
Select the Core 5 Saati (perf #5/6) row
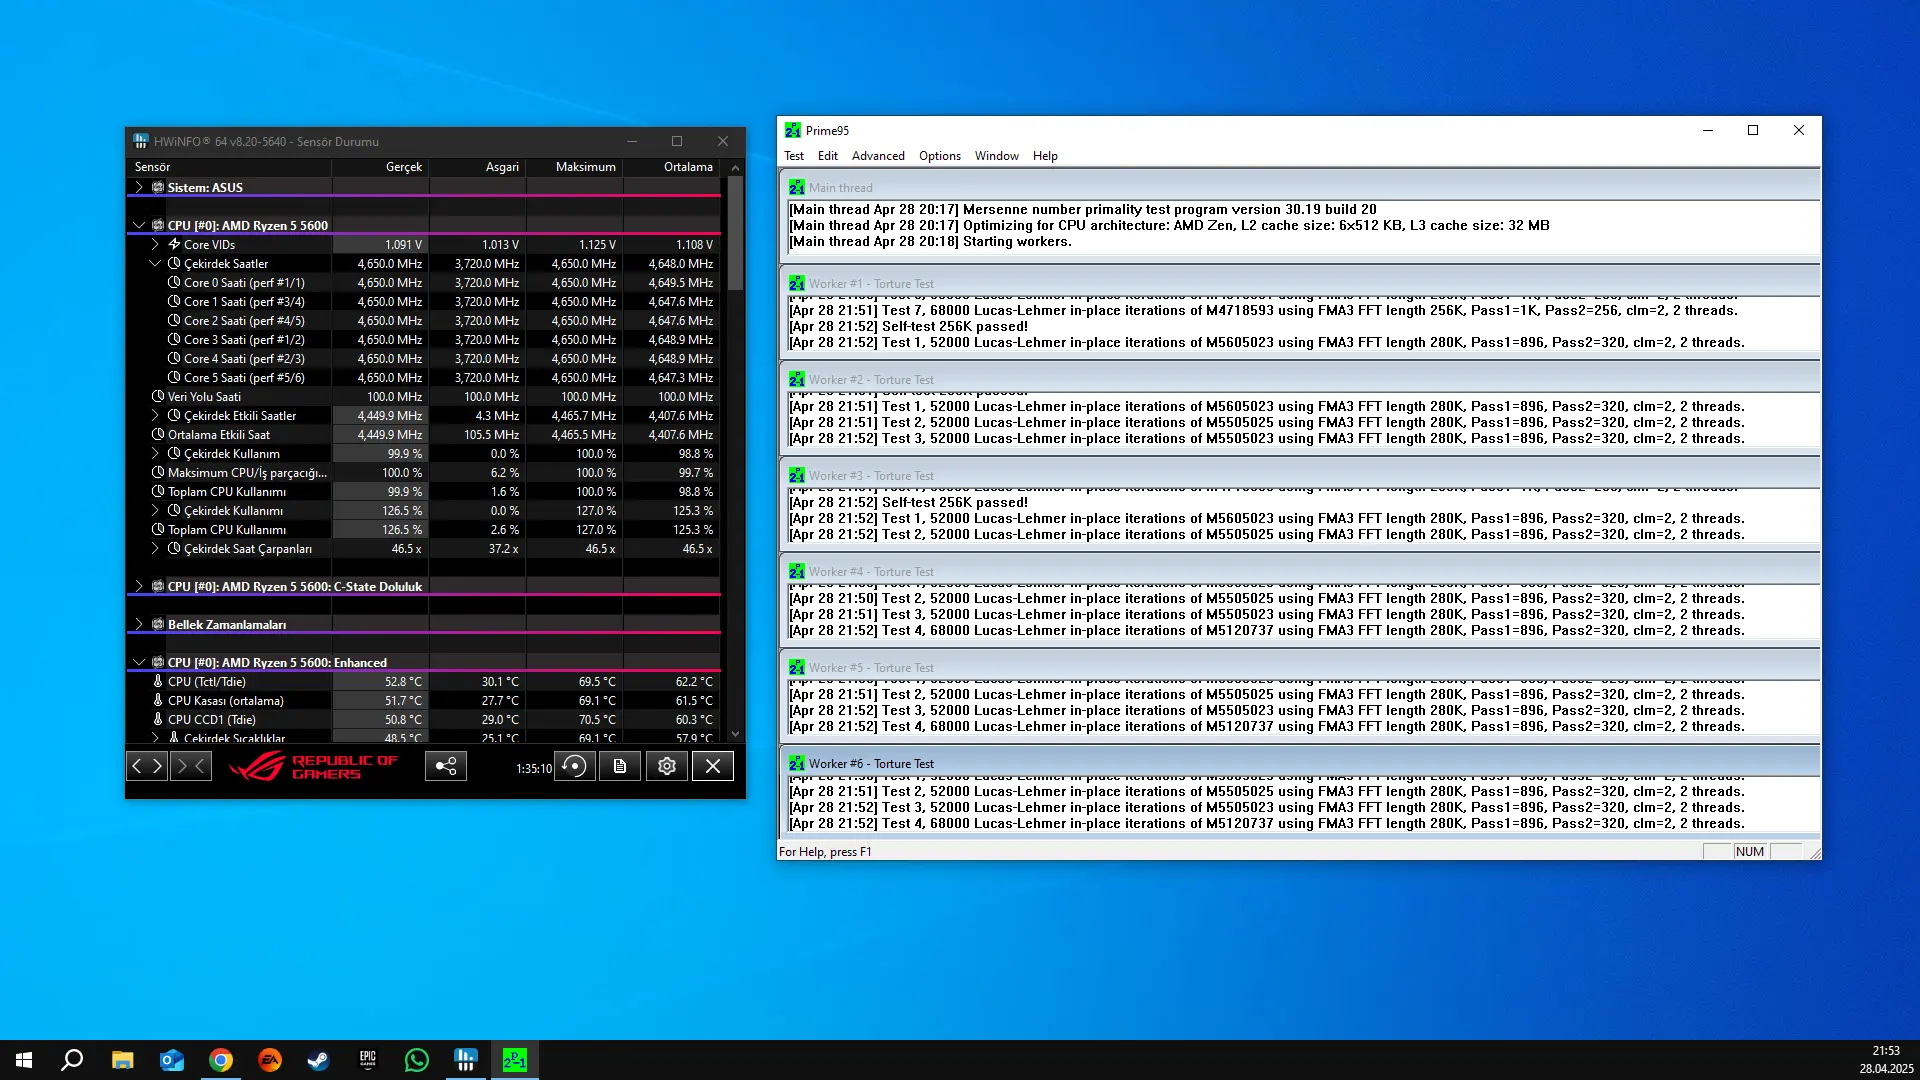[x=423, y=377]
